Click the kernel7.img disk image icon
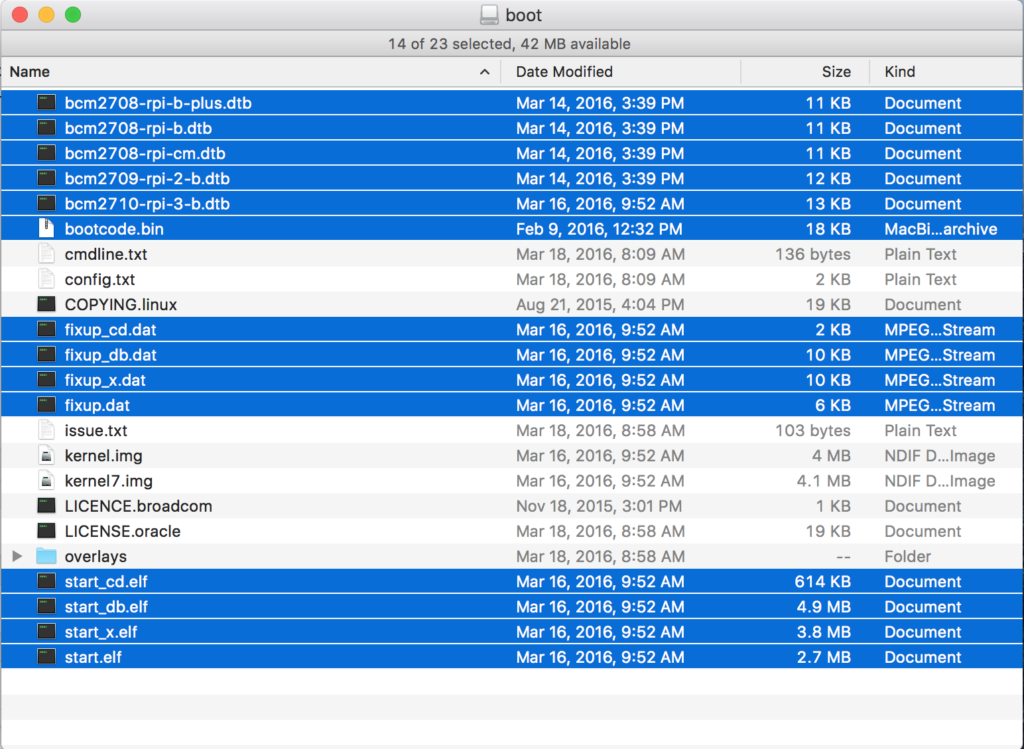1024x749 pixels. [46, 481]
